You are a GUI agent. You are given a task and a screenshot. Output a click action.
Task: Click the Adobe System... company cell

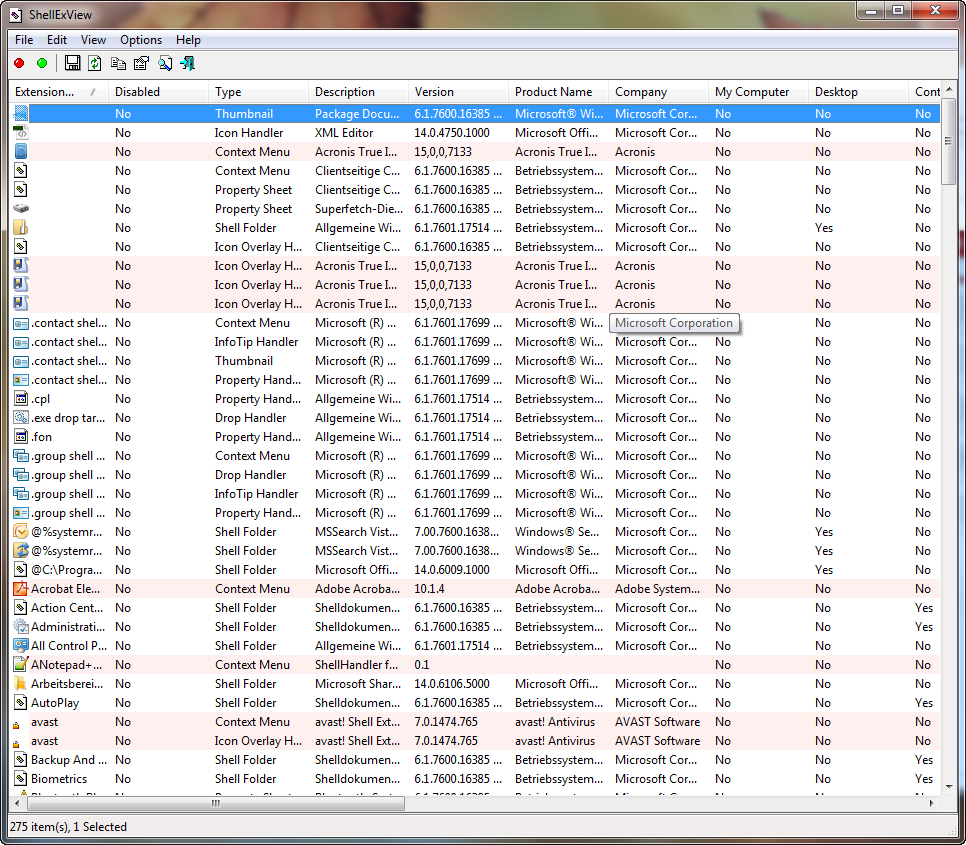[657, 589]
